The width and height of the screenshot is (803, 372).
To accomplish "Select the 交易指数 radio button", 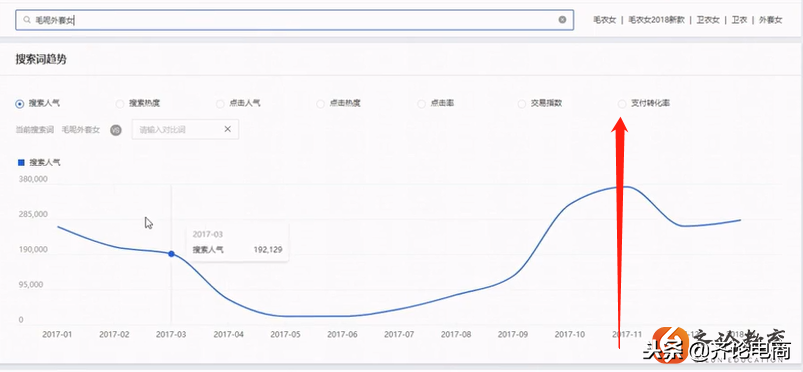I will [x=521, y=104].
